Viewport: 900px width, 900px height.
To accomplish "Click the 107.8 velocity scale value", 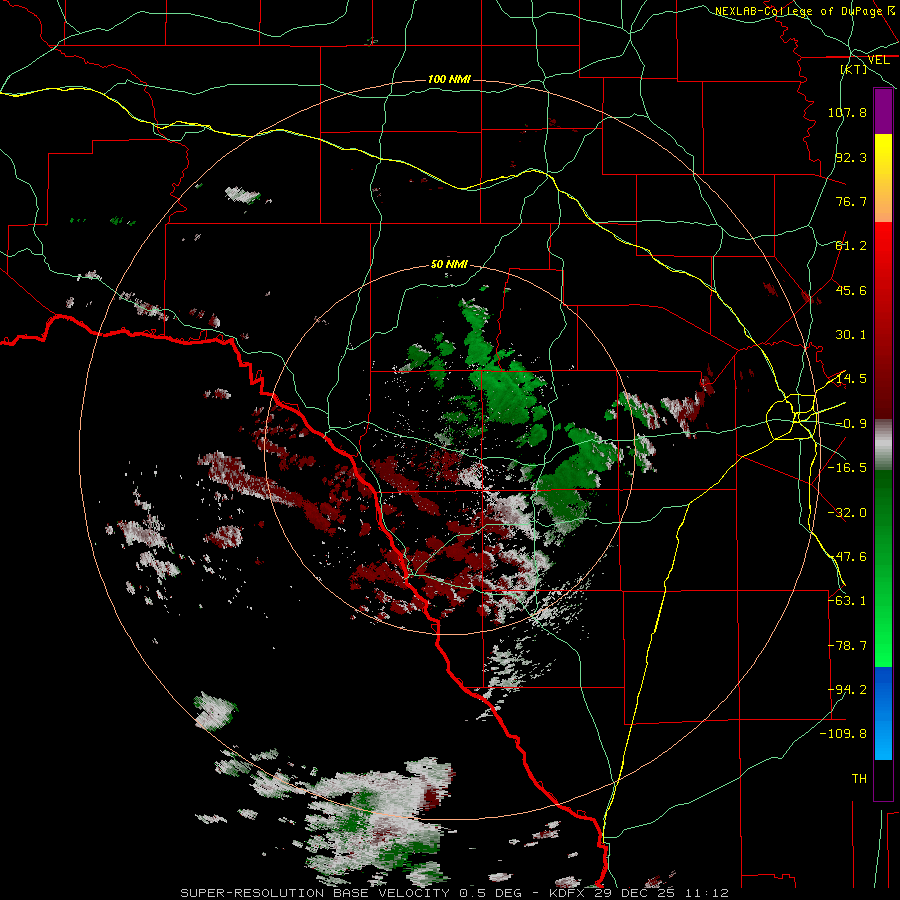I will tap(847, 112).
